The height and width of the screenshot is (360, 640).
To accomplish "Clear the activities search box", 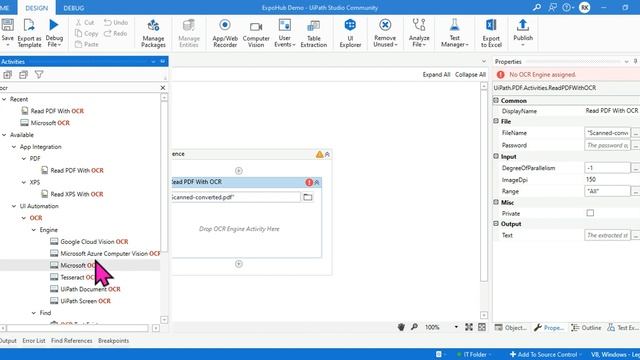I will 162,88.
